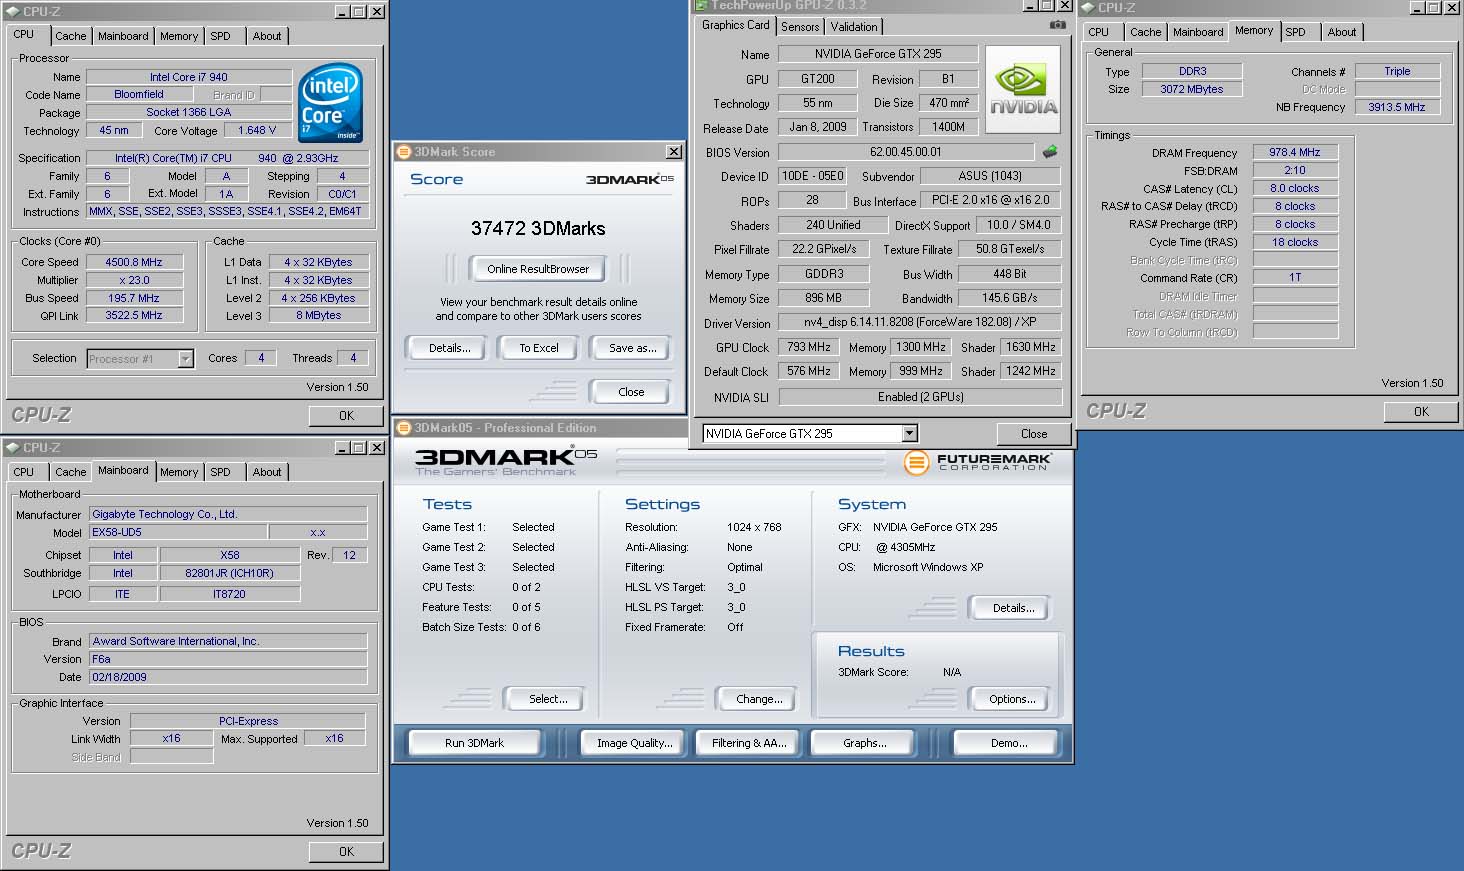Open the CPU tab in the Memory CPU-Z window
The image size is (1464, 871).
(1099, 32)
